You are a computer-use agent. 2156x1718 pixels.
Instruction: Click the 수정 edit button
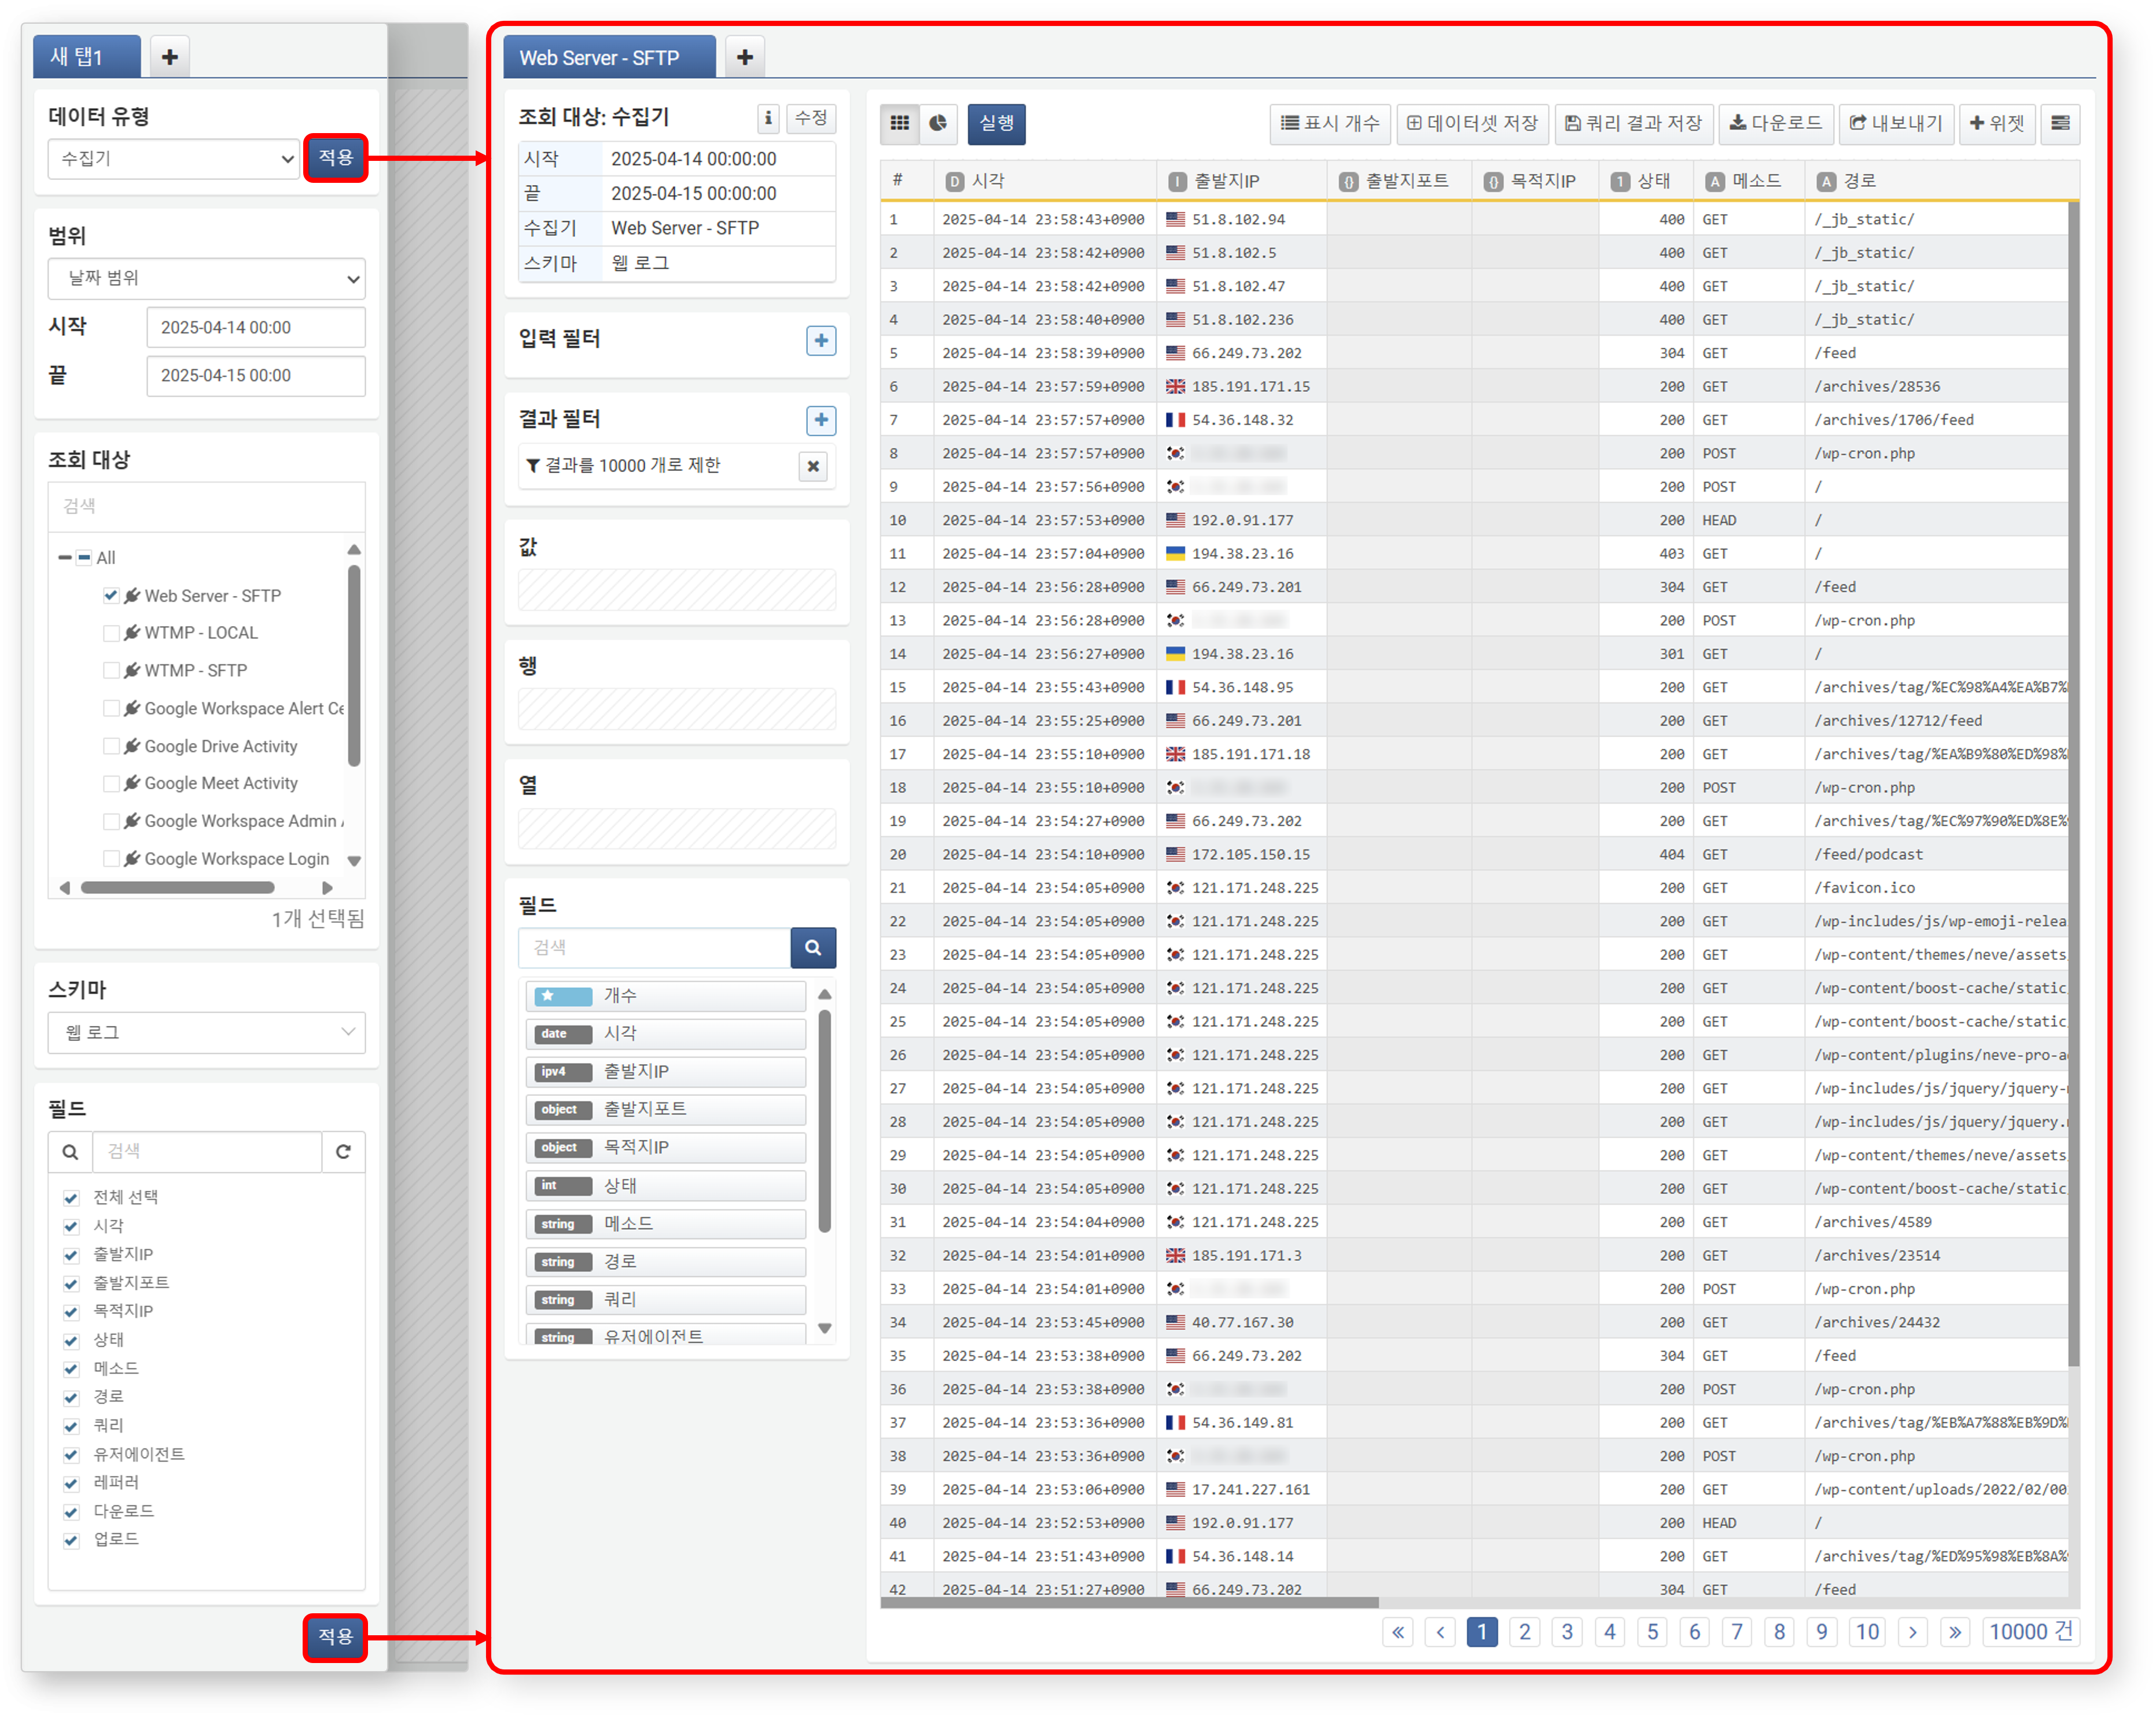click(811, 118)
